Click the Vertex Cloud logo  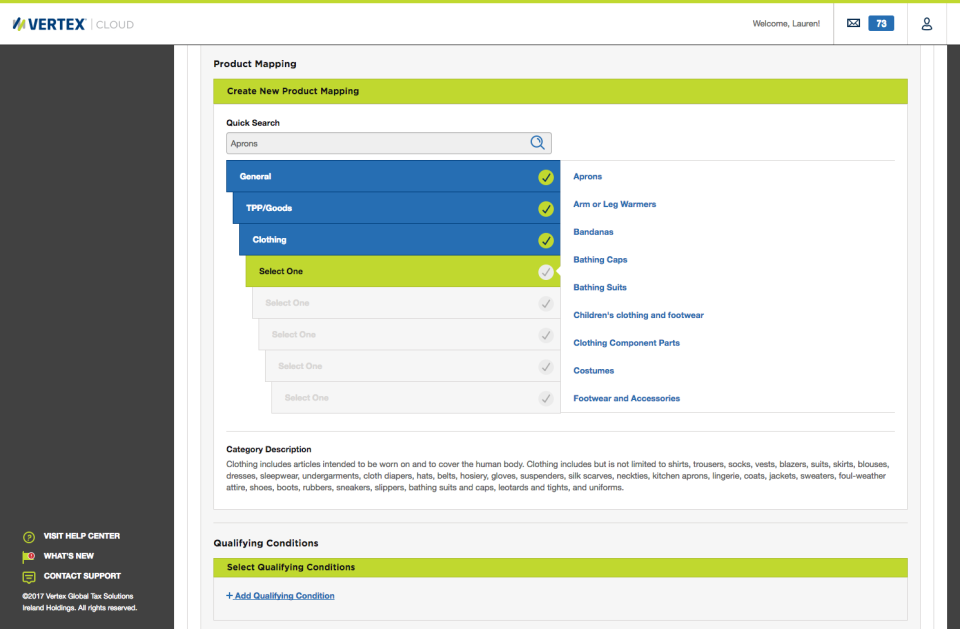[73, 24]
